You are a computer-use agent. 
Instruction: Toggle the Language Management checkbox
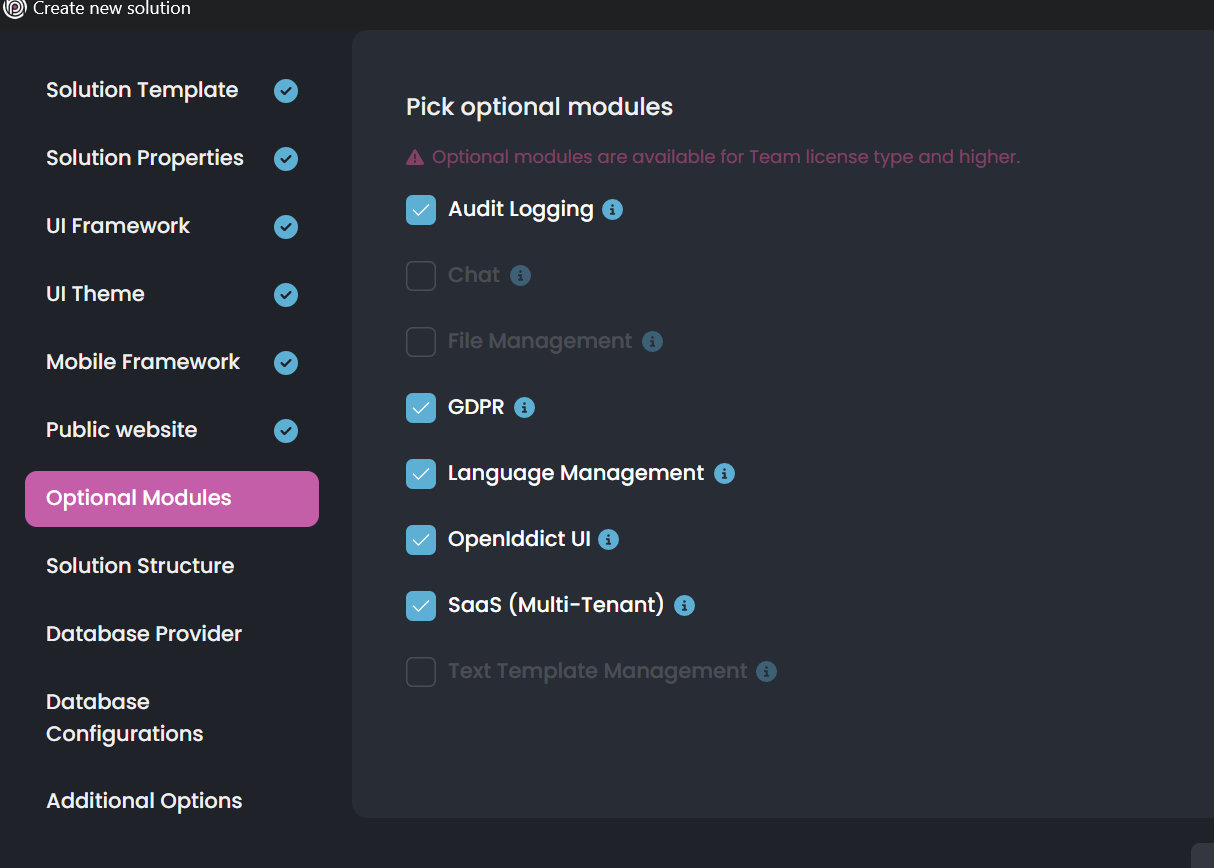coord(421,474)
